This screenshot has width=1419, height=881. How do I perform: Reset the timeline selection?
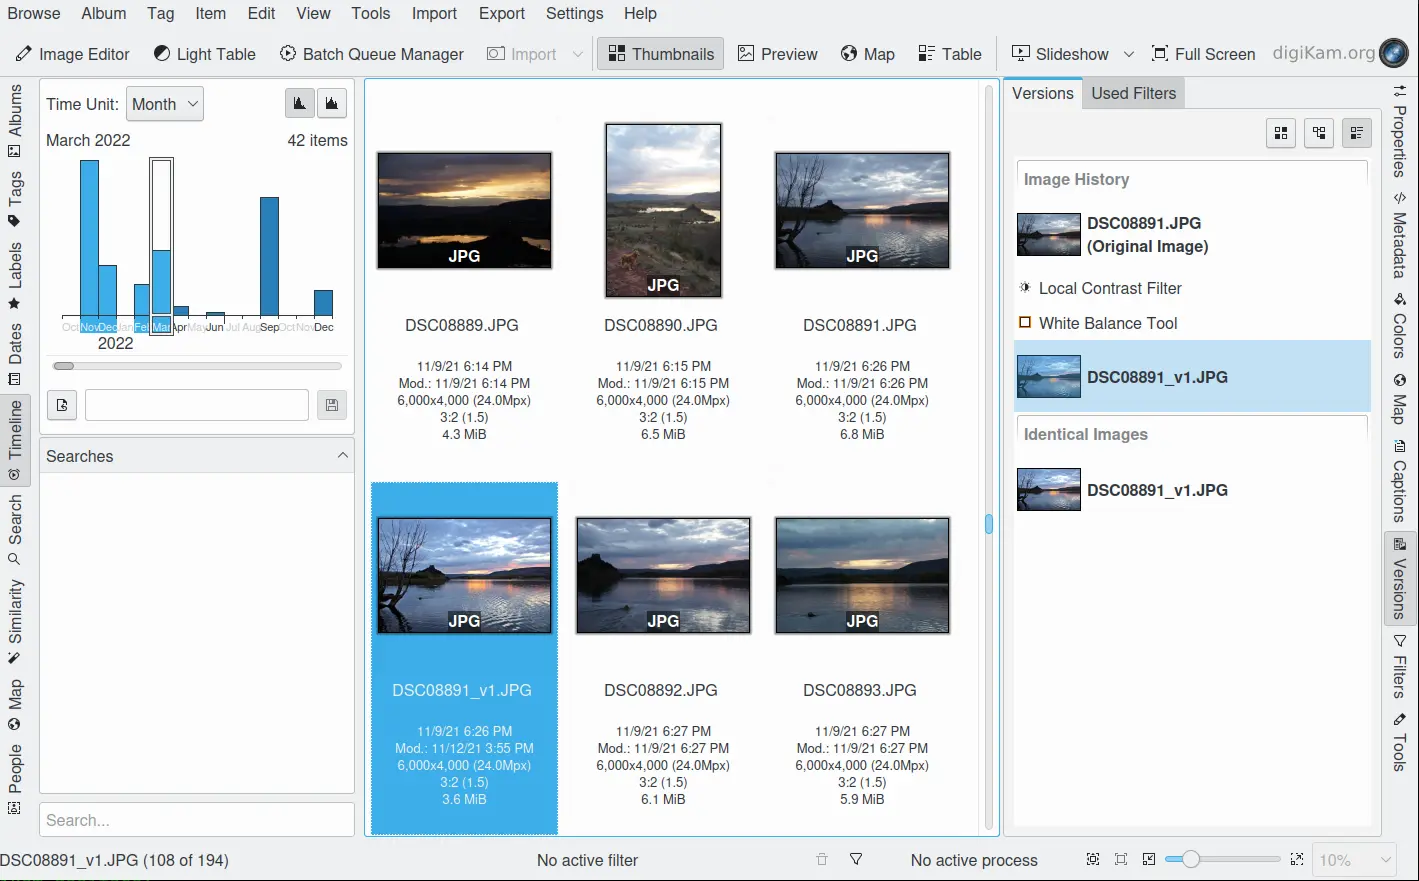62,405
